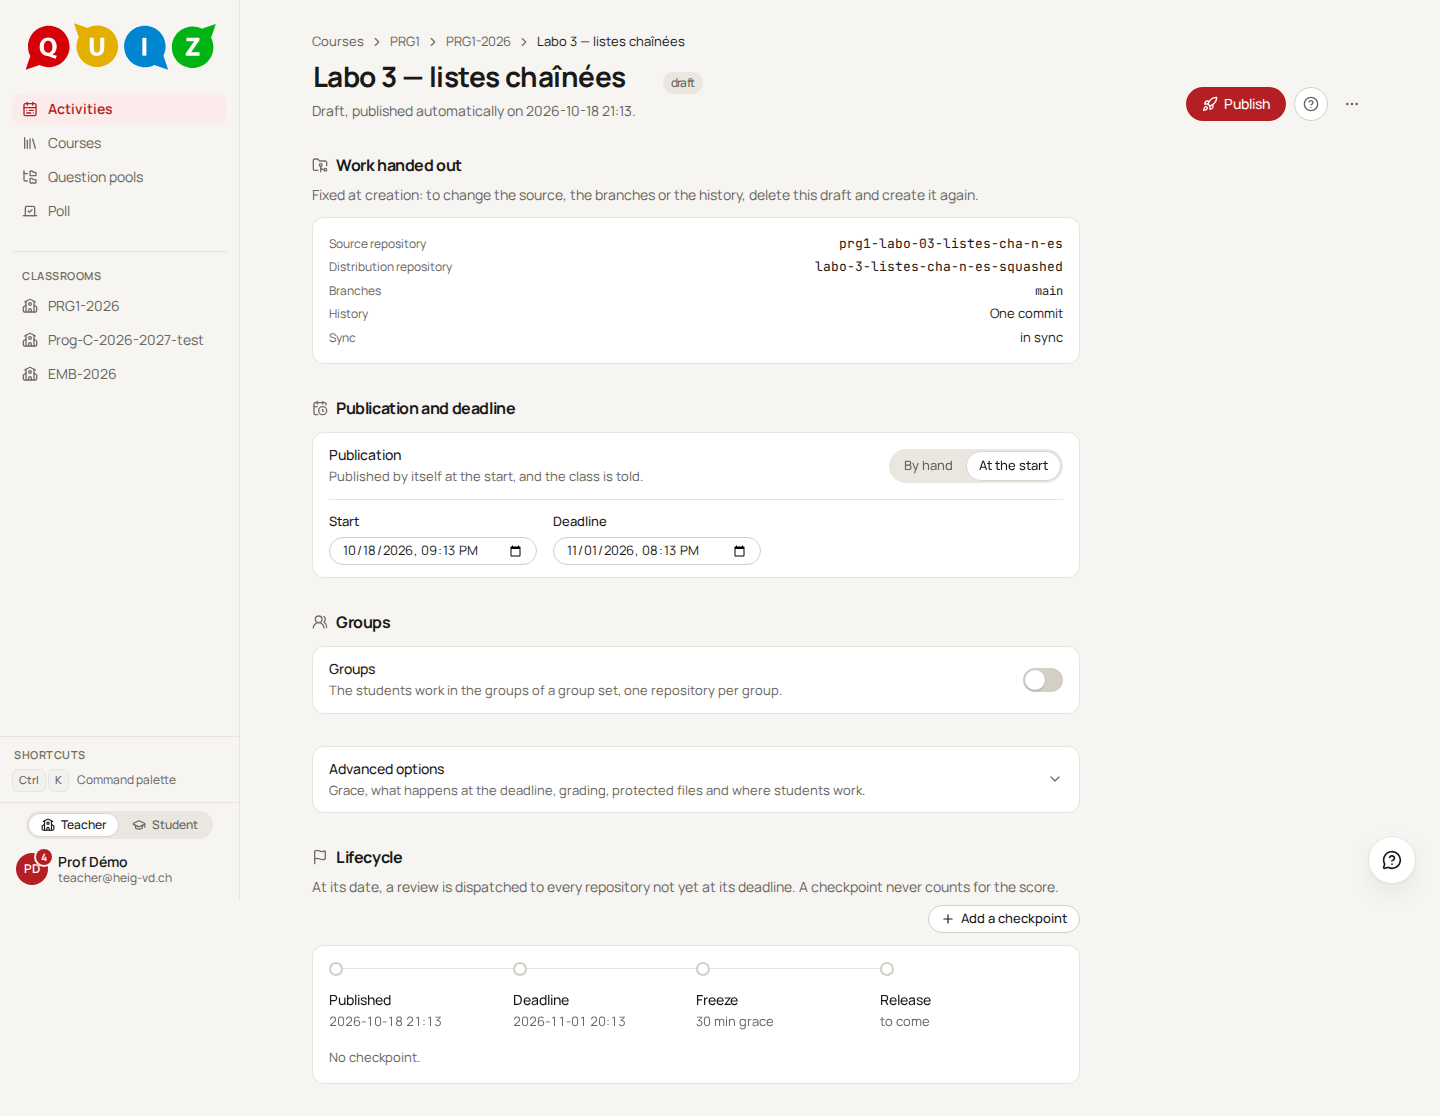This screenshot has width=1440, height=1116.
Task: Go to PRG1 breadcrumb
Action: pos(405,42)
